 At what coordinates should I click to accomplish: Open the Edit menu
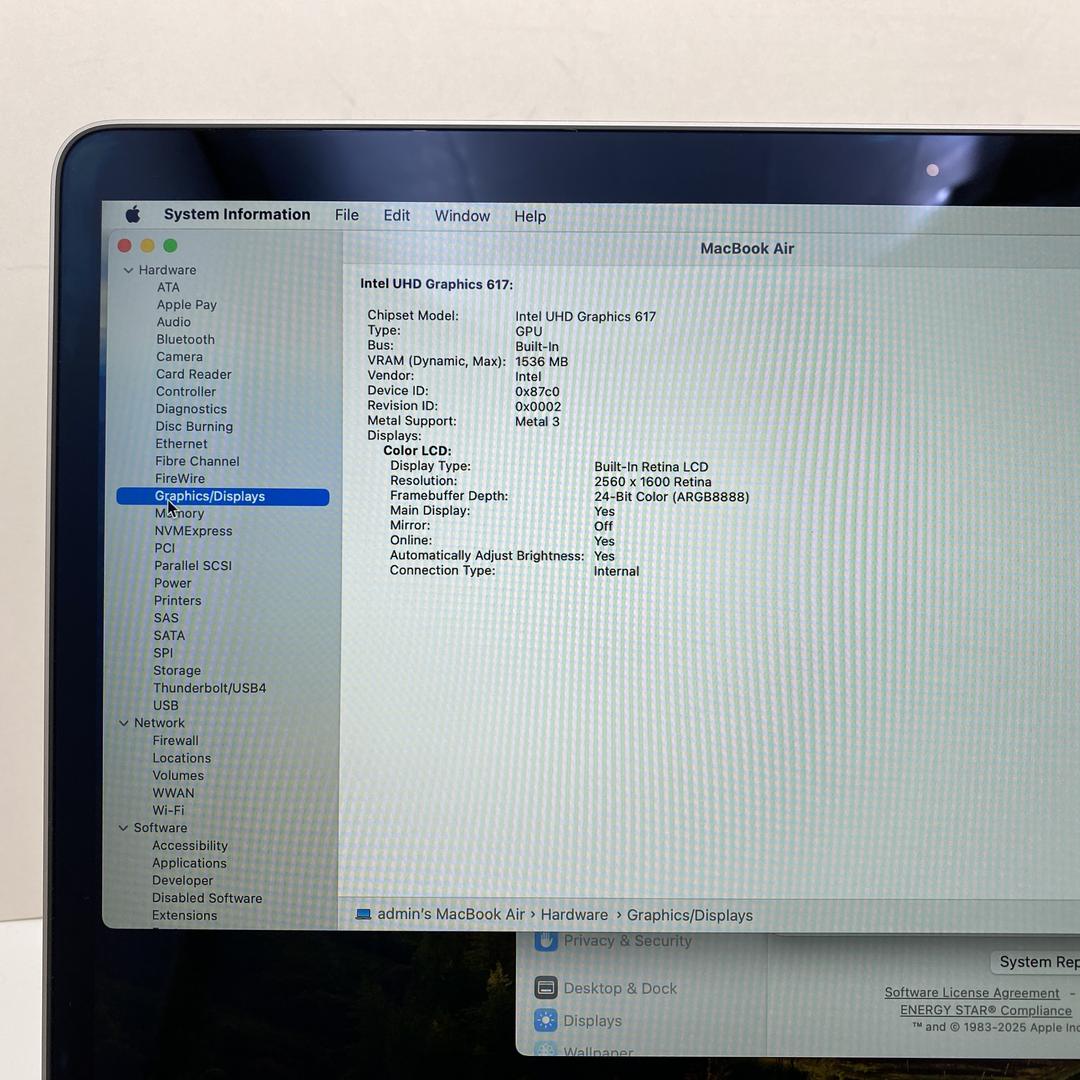pyautogui.click(x=396, y=216)
